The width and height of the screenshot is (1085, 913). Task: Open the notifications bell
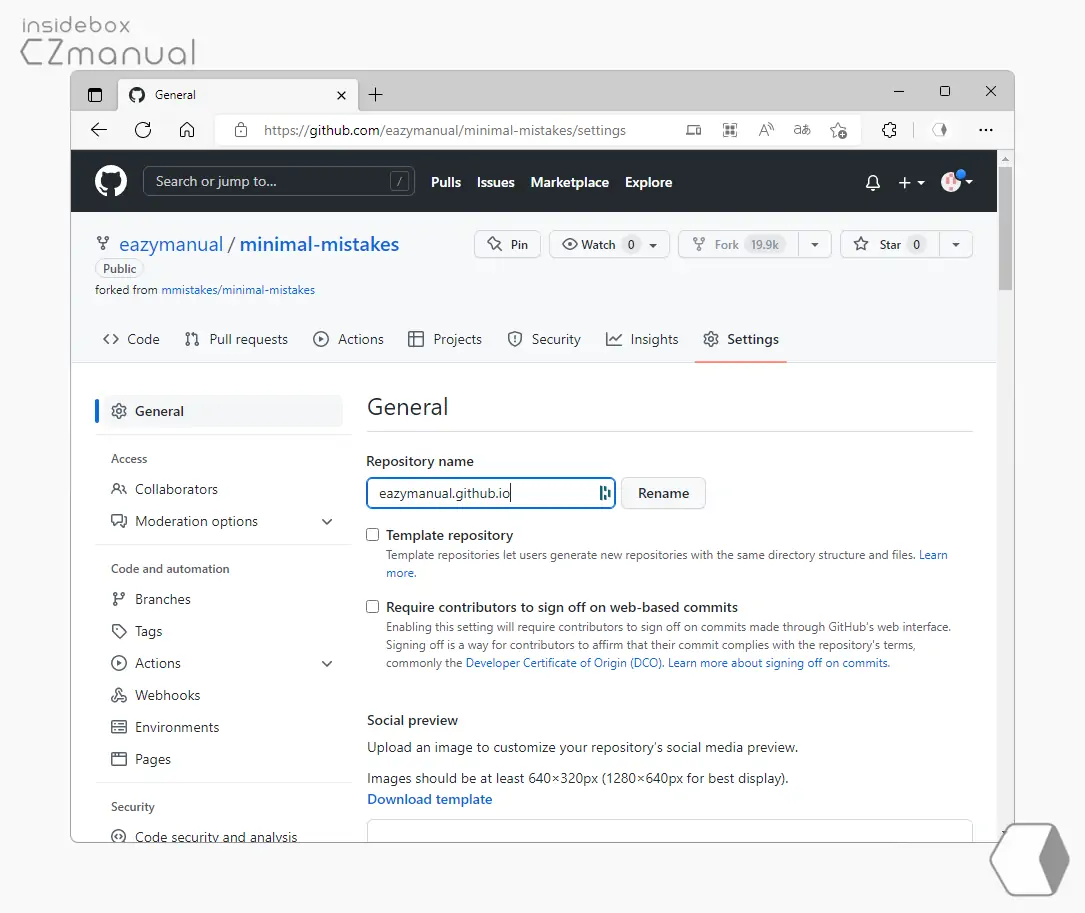(x=873, y=182)
